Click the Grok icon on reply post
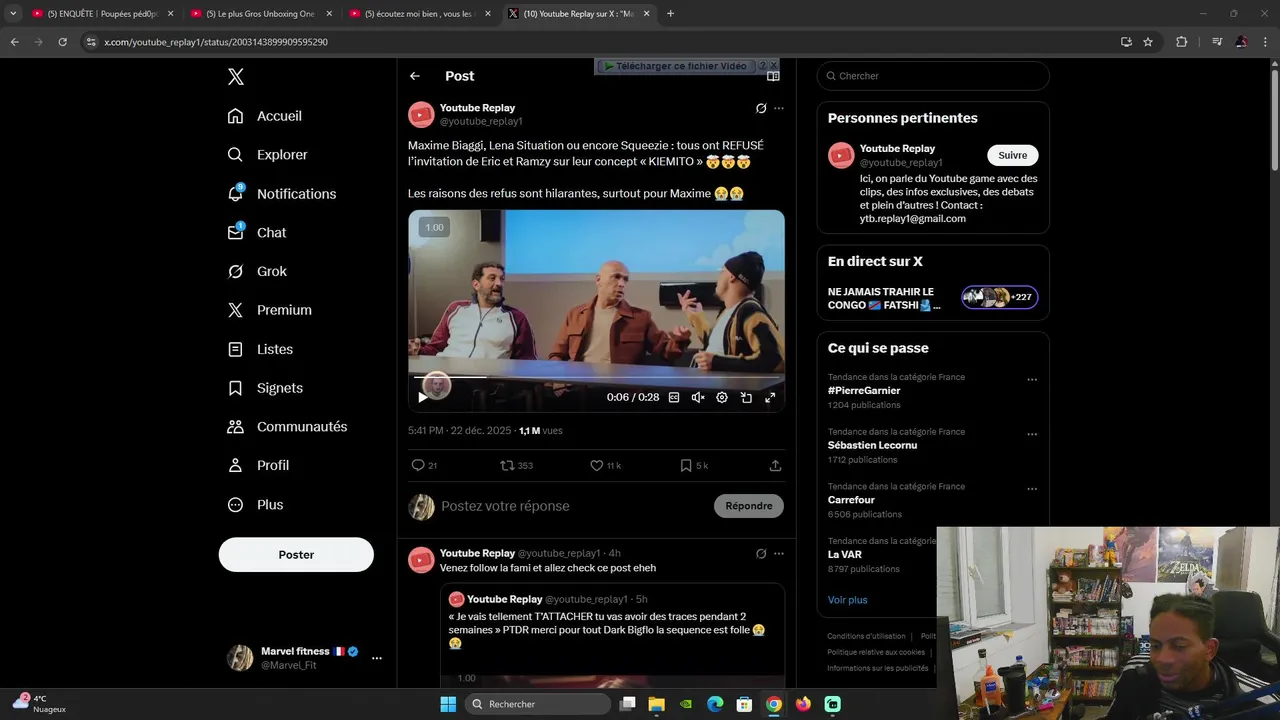 click(761, 553)
